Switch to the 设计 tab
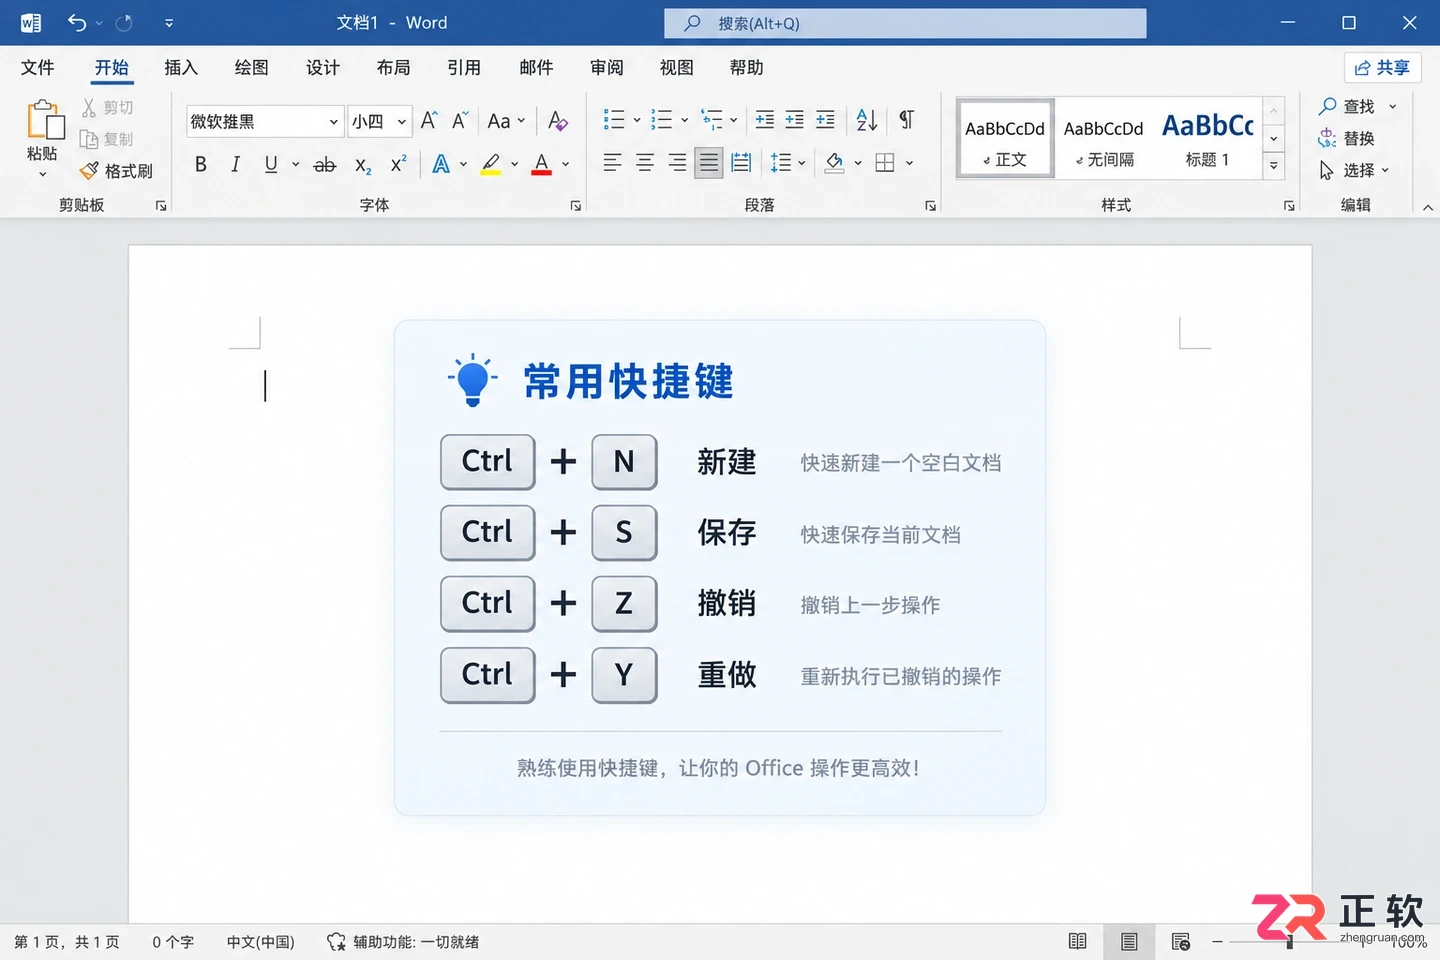The image size is (1440, 960). [323, 67]
